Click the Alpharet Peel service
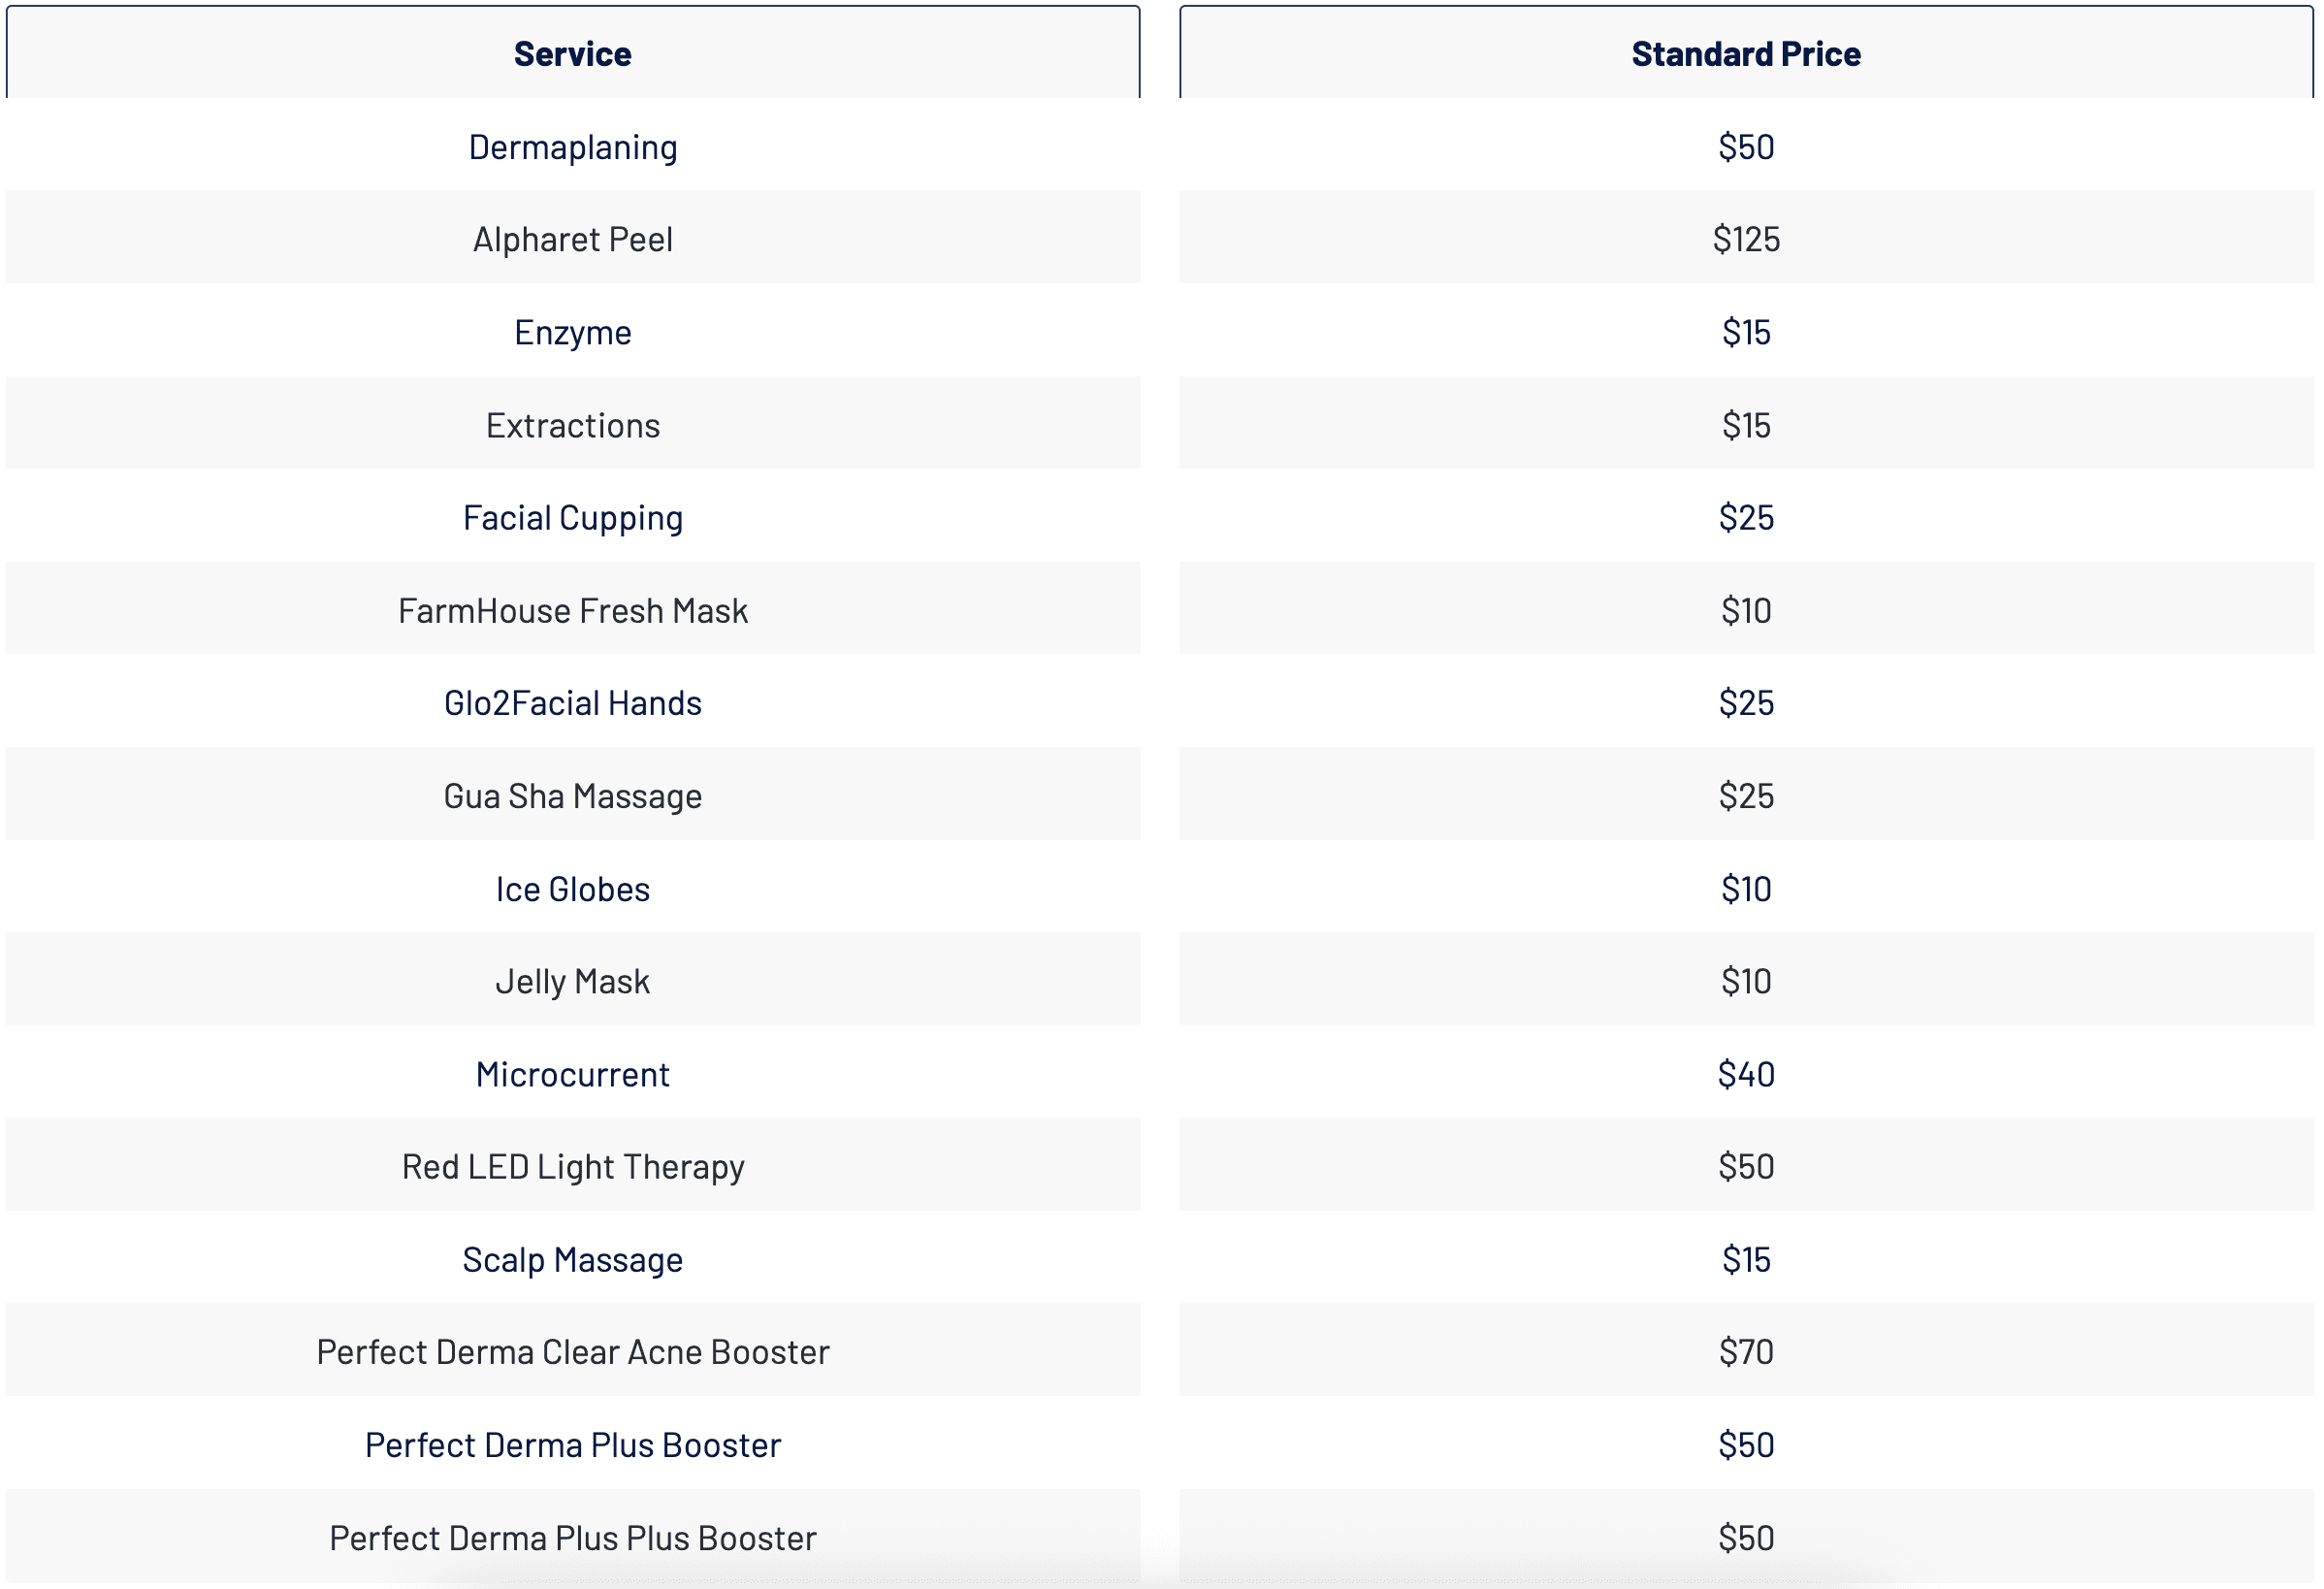Image resolution: width=2324 pixels, height=1589 pixels. click(572, 240)
